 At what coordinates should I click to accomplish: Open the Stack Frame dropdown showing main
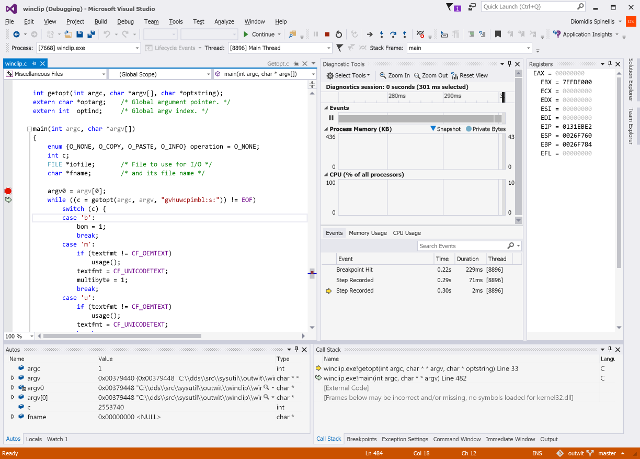(x=469, y=48)
